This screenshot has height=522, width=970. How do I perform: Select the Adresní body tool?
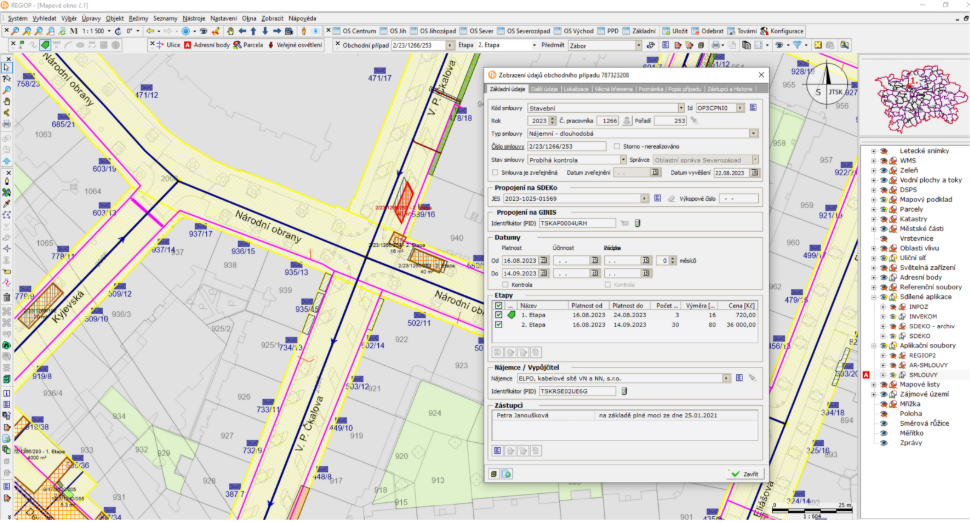[187, 45]
